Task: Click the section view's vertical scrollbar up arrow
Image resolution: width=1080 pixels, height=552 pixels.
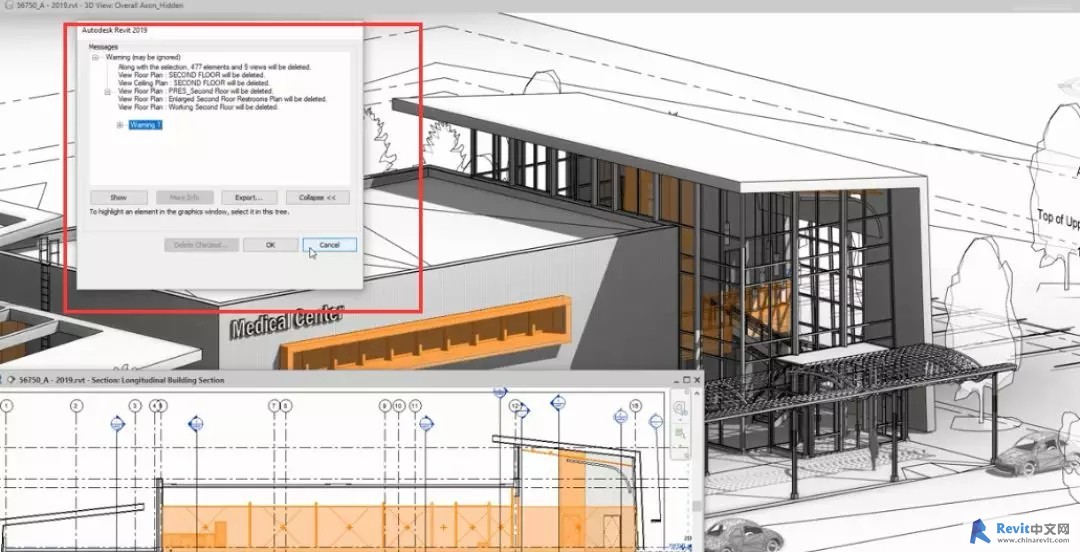Action: (698, 393)
